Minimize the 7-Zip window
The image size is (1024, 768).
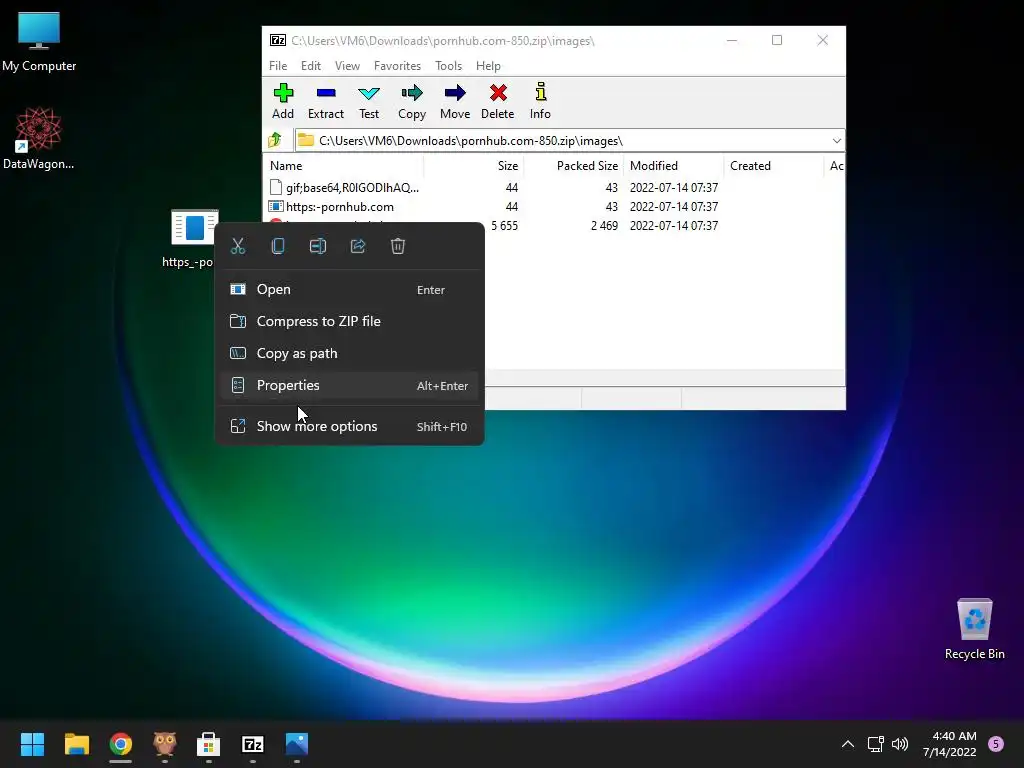(732, 40)
